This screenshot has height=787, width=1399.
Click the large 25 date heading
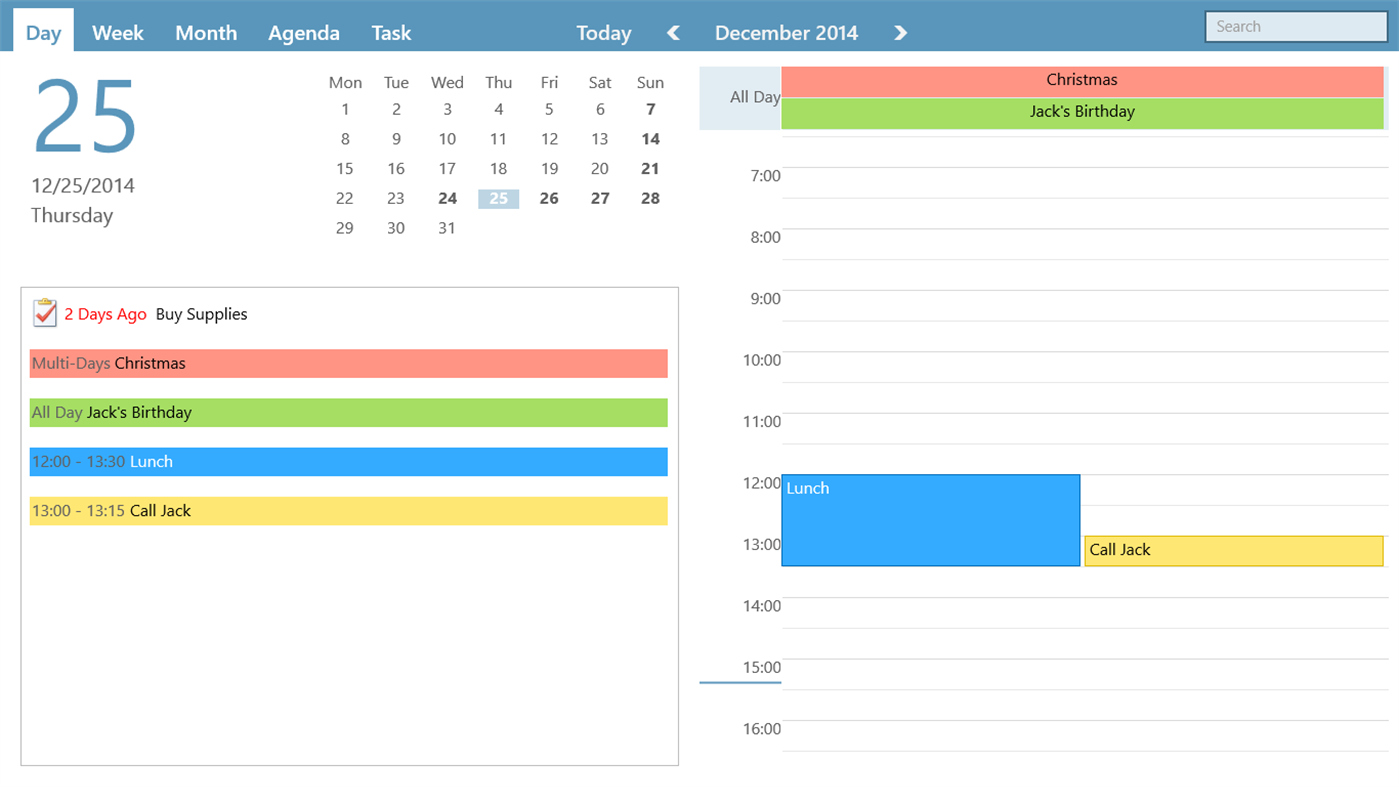(x=84, y=115)
